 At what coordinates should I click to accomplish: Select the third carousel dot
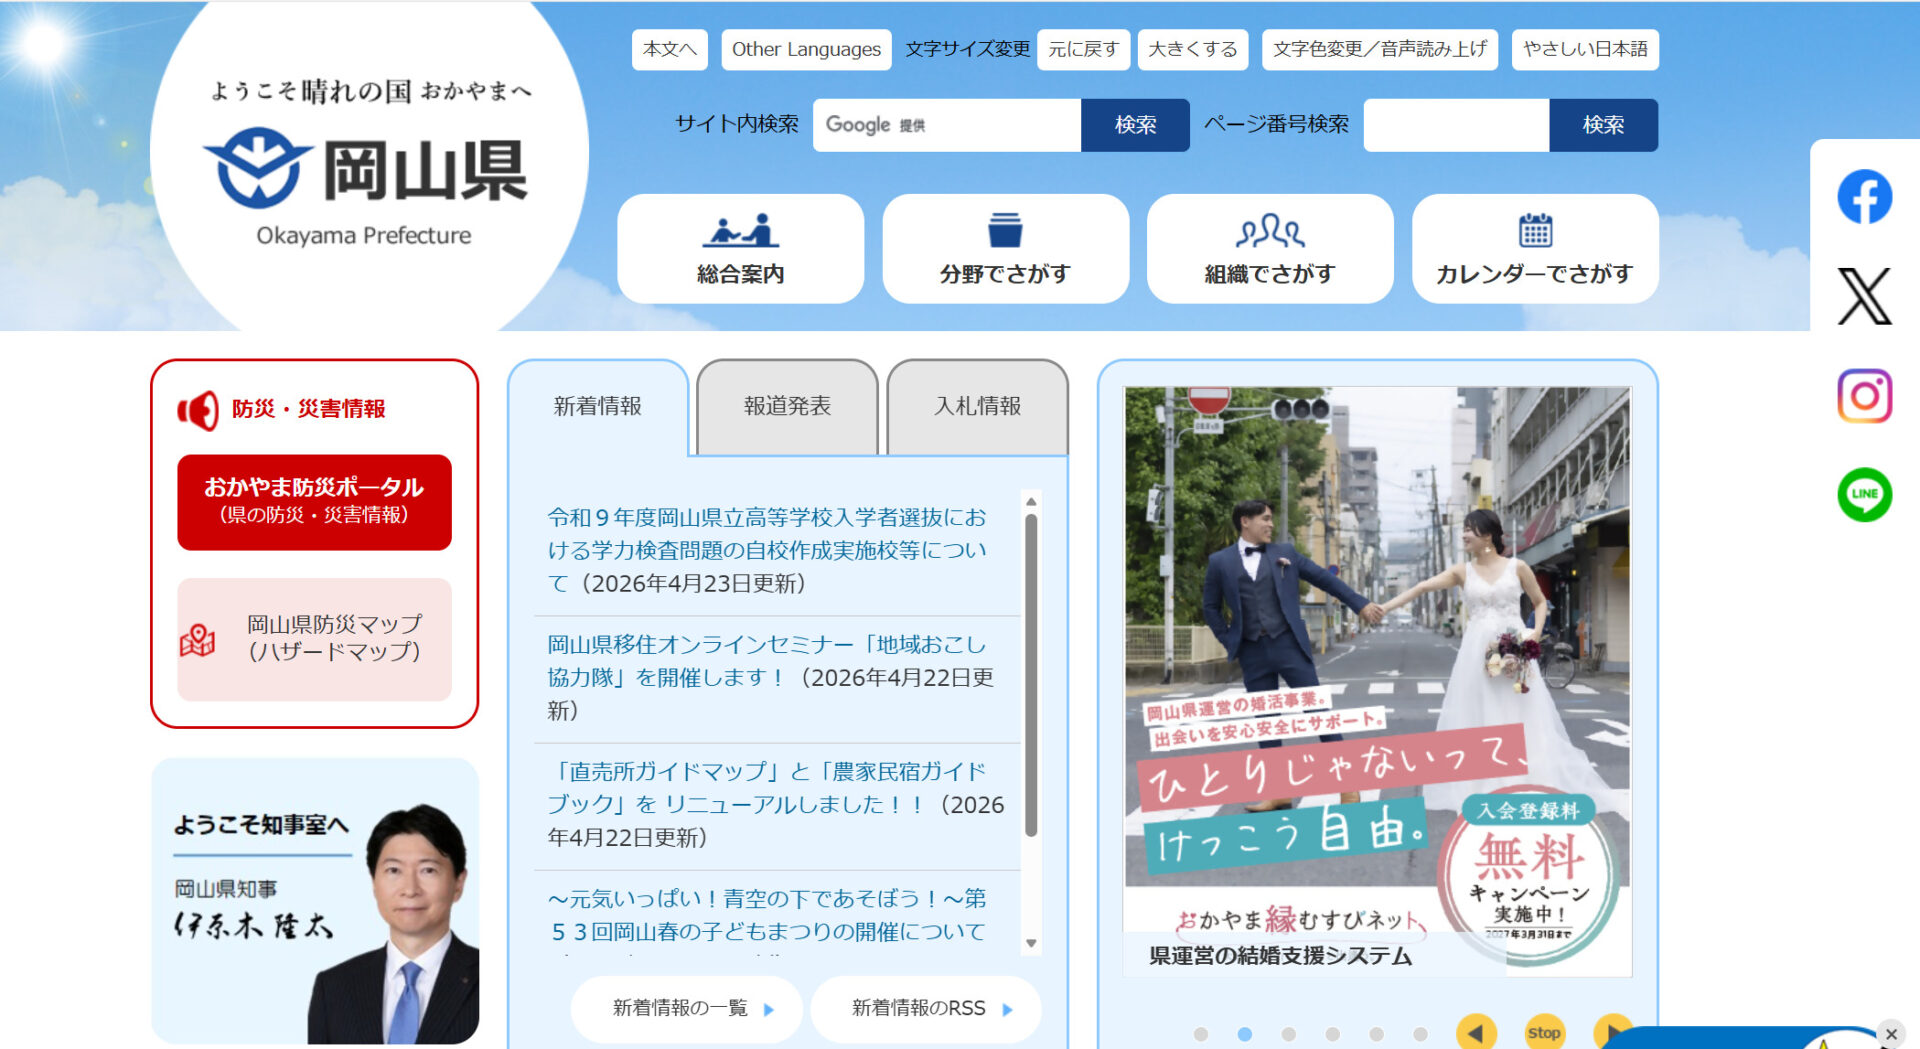click(1289, 1034)
